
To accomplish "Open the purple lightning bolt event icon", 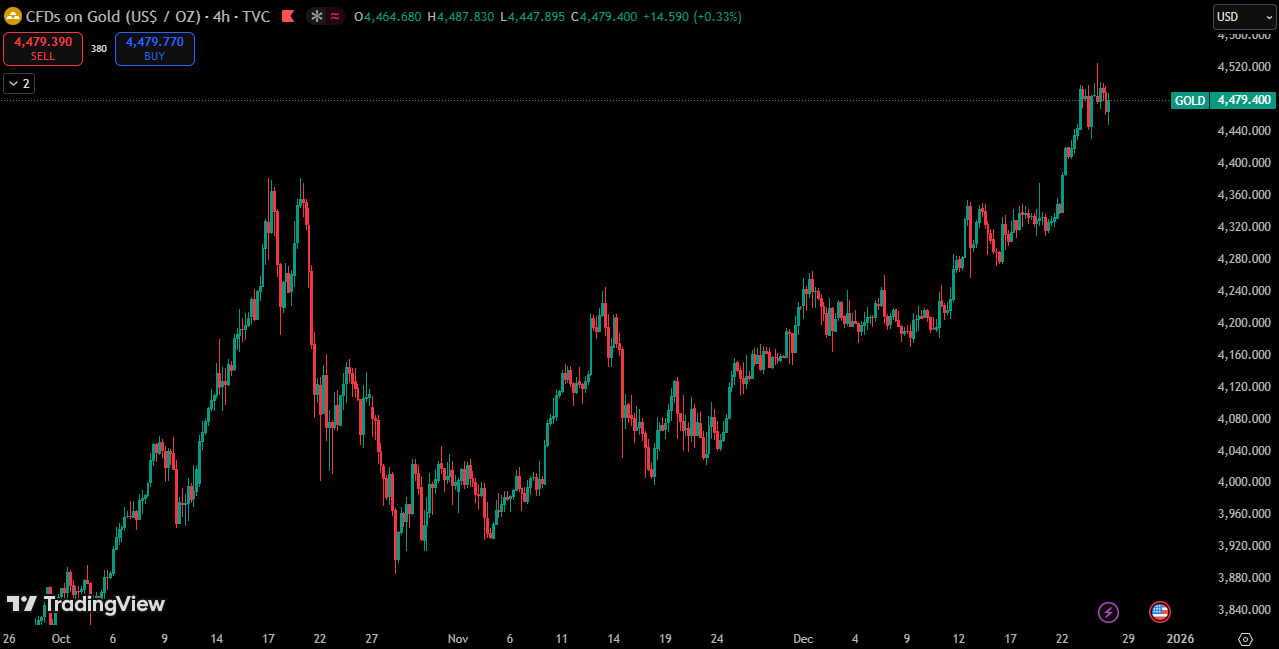I will [x=1108, y=612].
